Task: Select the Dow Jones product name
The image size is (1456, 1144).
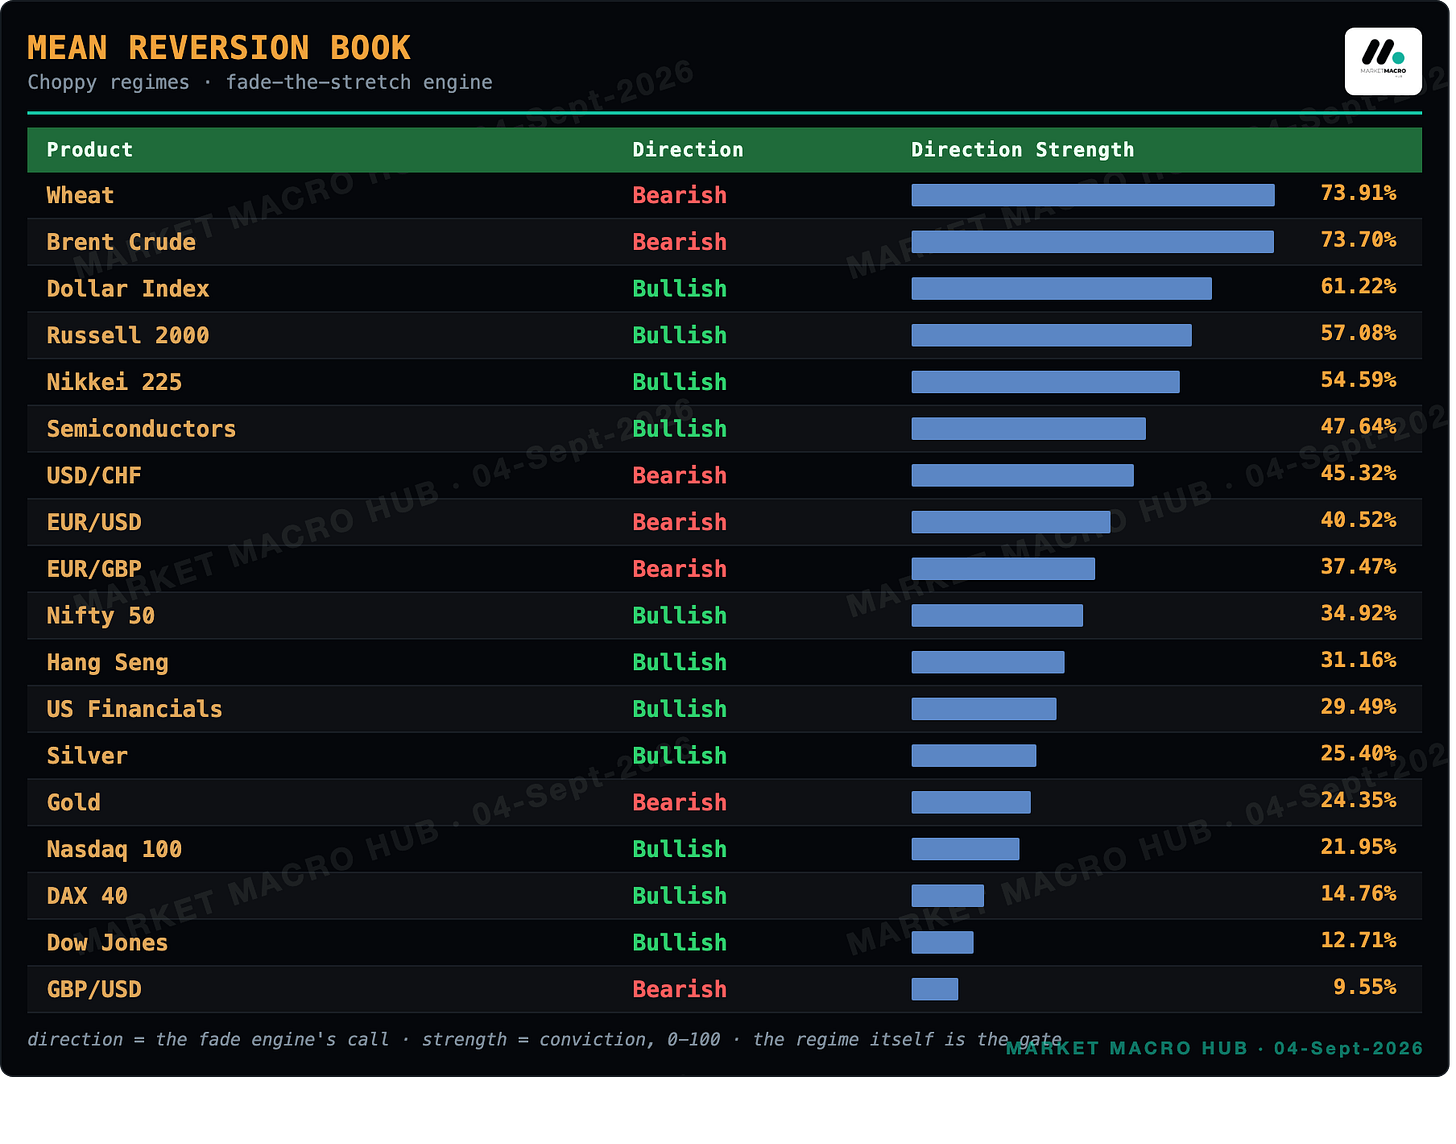Action: (x=108, y=943)
